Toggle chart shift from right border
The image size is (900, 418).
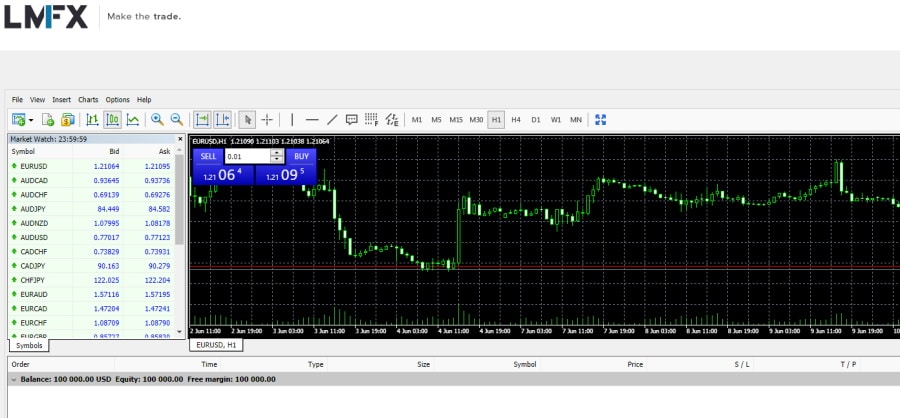point(222,119)
